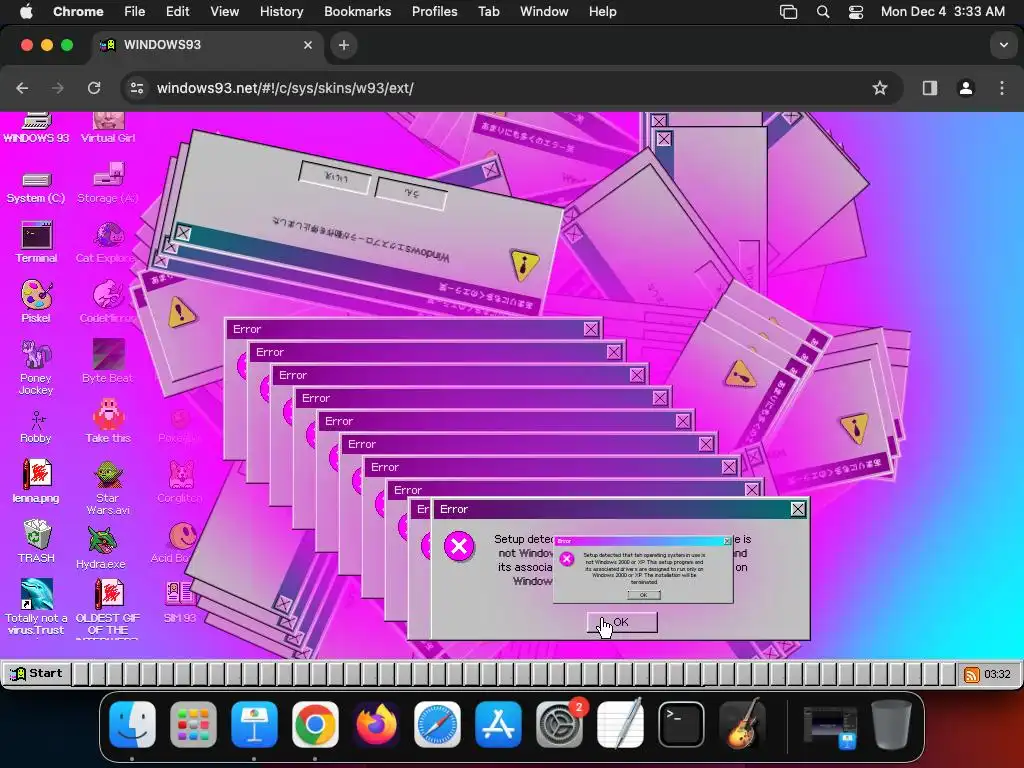
Task: Click OK in the tiny nested Error dialog
Action: click(x=644, y=595)
